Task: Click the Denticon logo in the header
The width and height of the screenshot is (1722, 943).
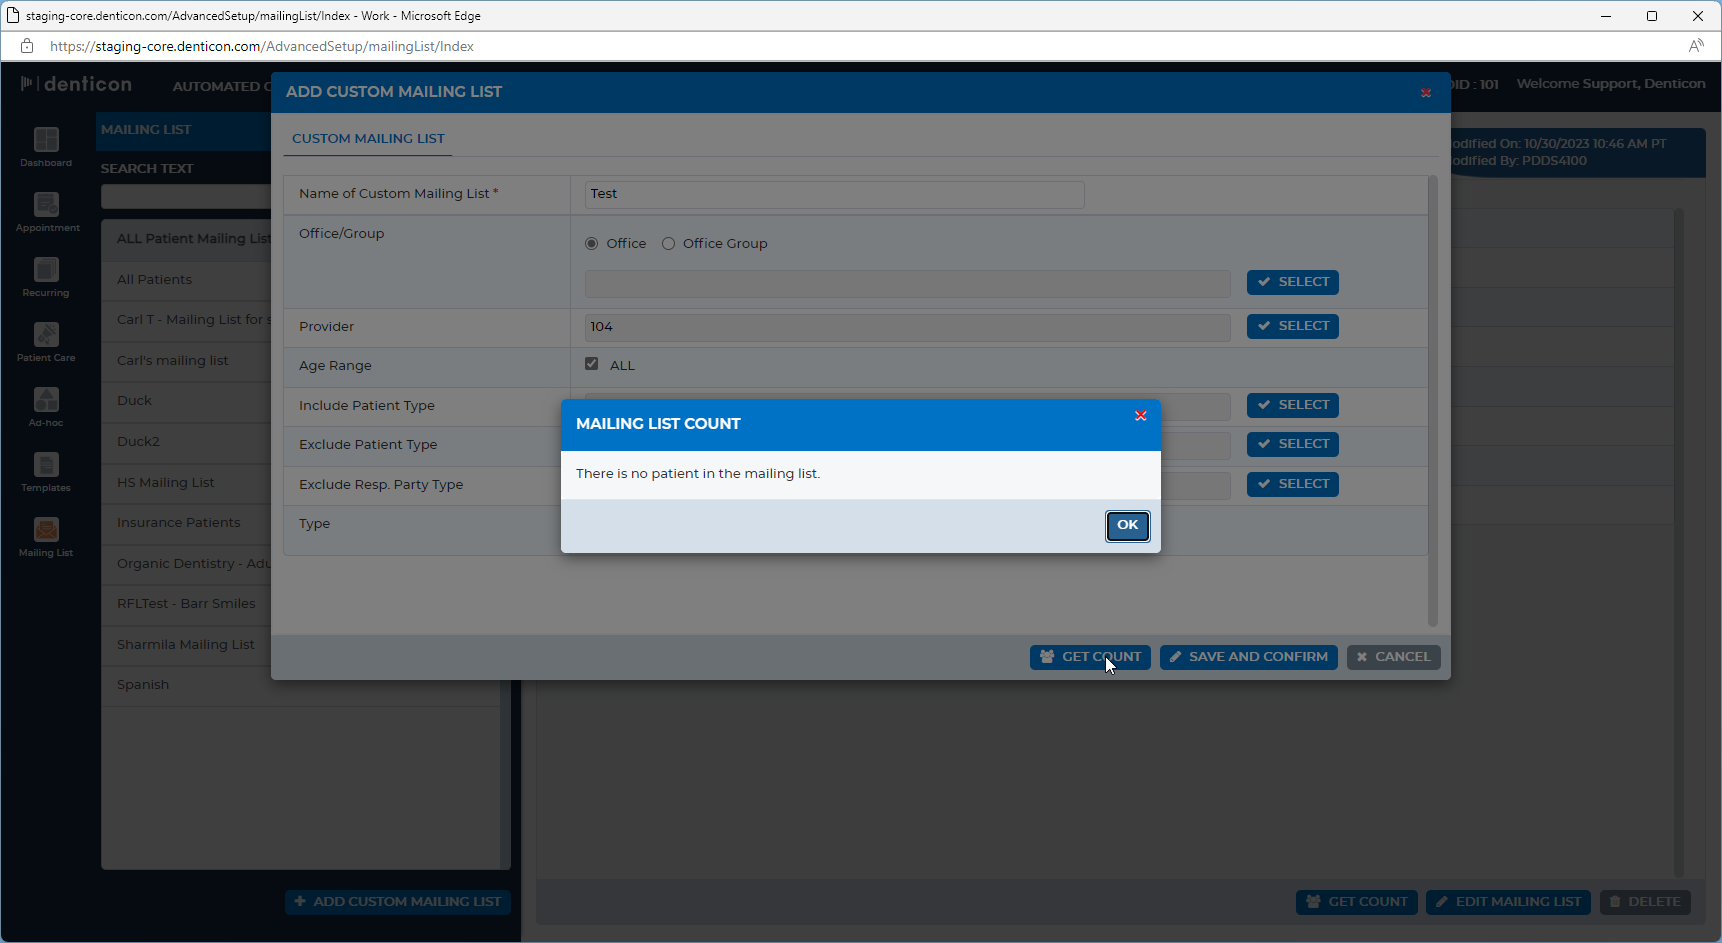Action: point(76,84)
